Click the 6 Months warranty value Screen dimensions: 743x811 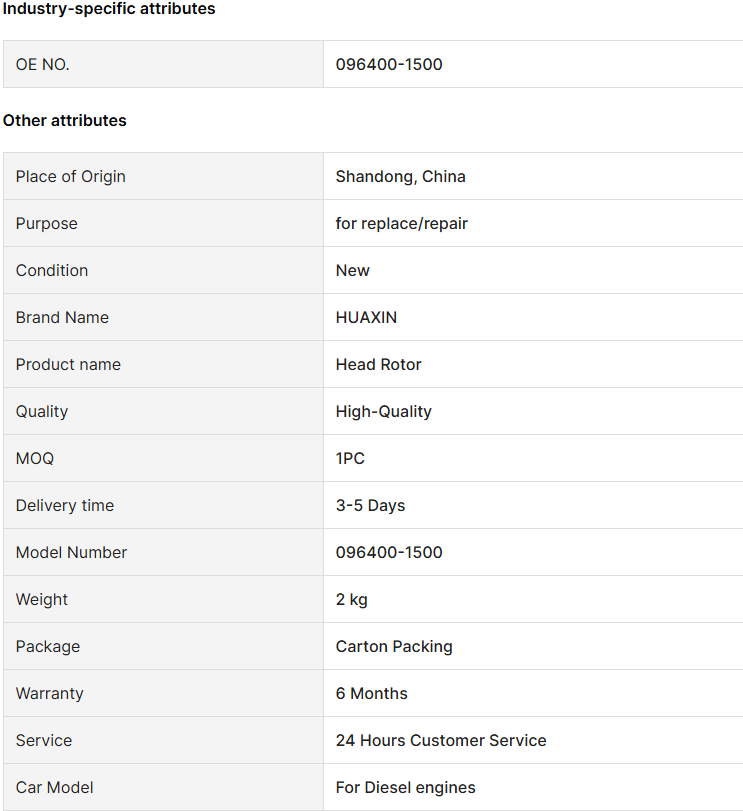371,694
